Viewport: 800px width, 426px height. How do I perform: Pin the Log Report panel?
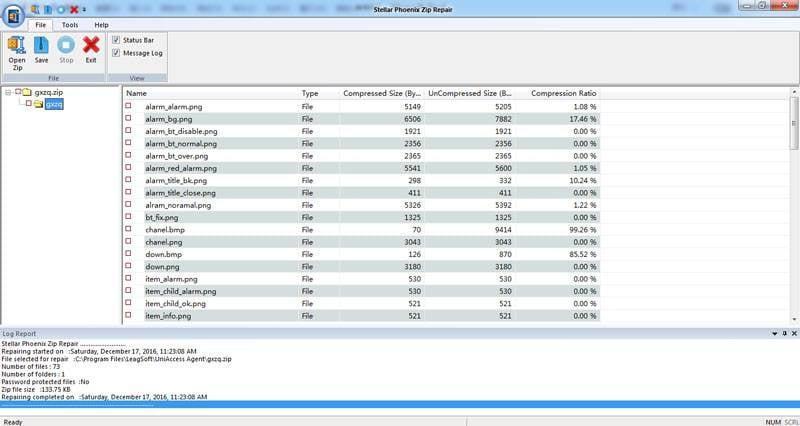coord(784,332)
